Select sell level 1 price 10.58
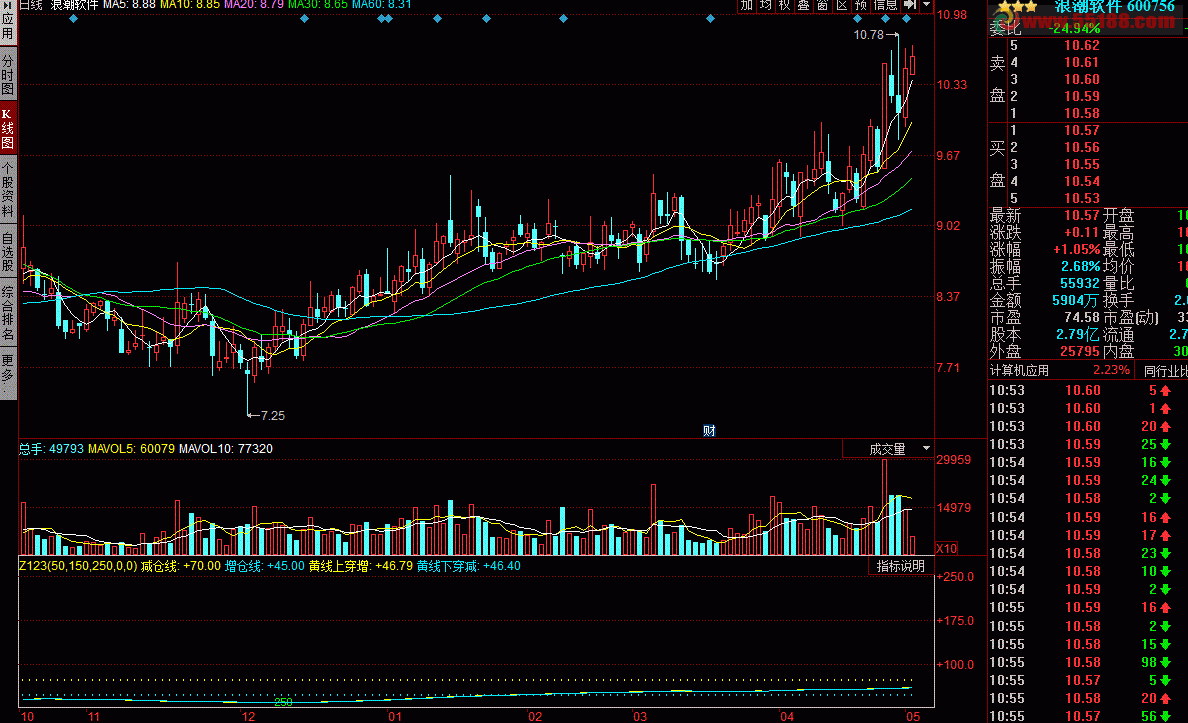This screenshot has width=1188, height=723. pyautogui.click(x=1081, y=114)
